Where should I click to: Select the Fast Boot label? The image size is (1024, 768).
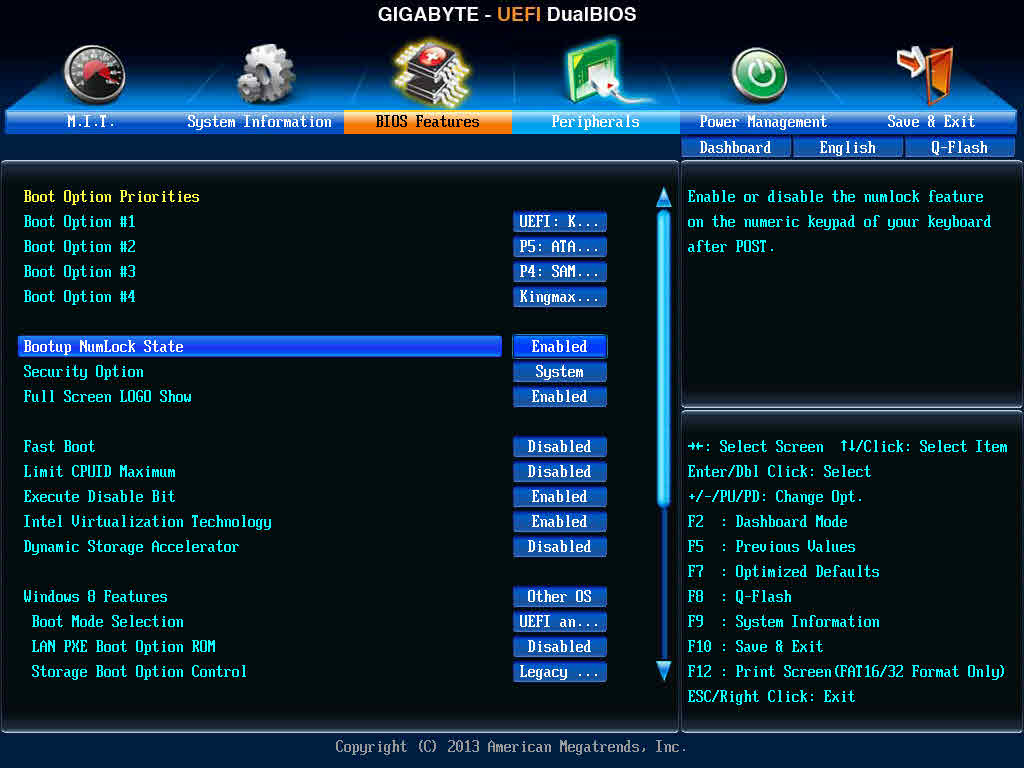point(59,447)
